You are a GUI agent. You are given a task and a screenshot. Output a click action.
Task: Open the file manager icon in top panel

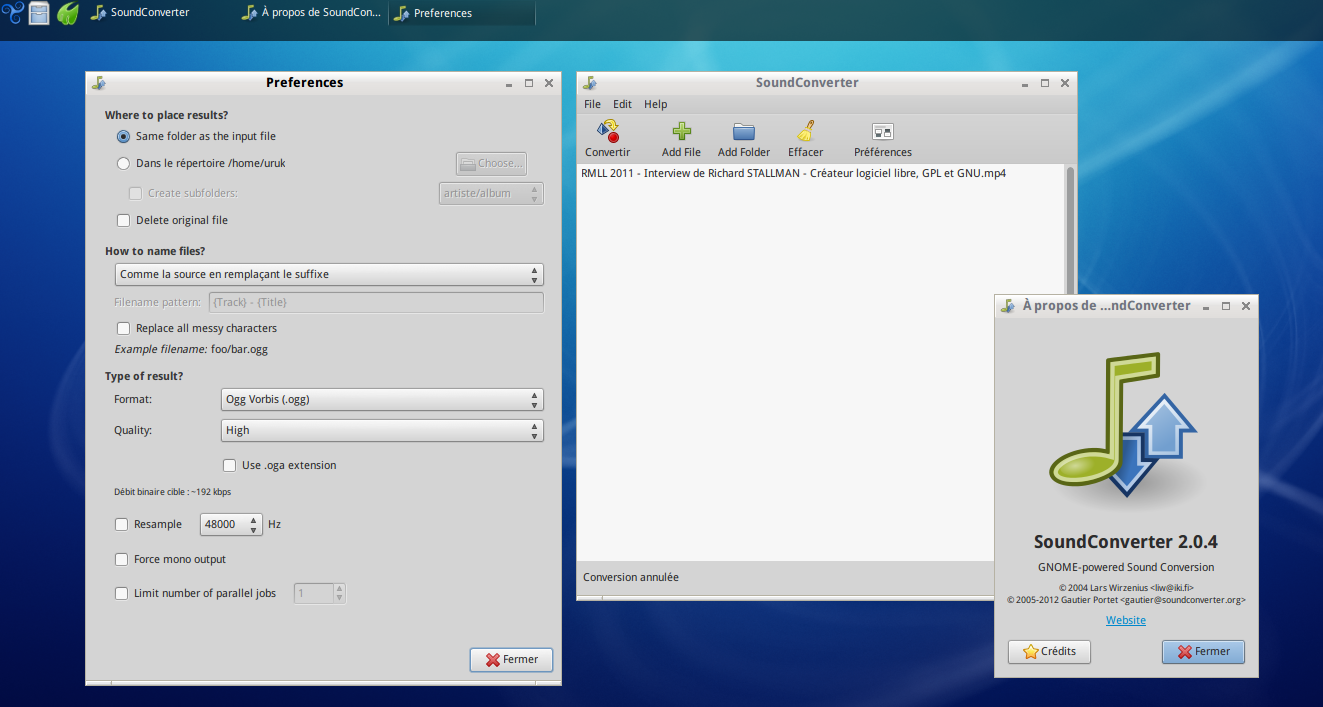pos(39,13)
